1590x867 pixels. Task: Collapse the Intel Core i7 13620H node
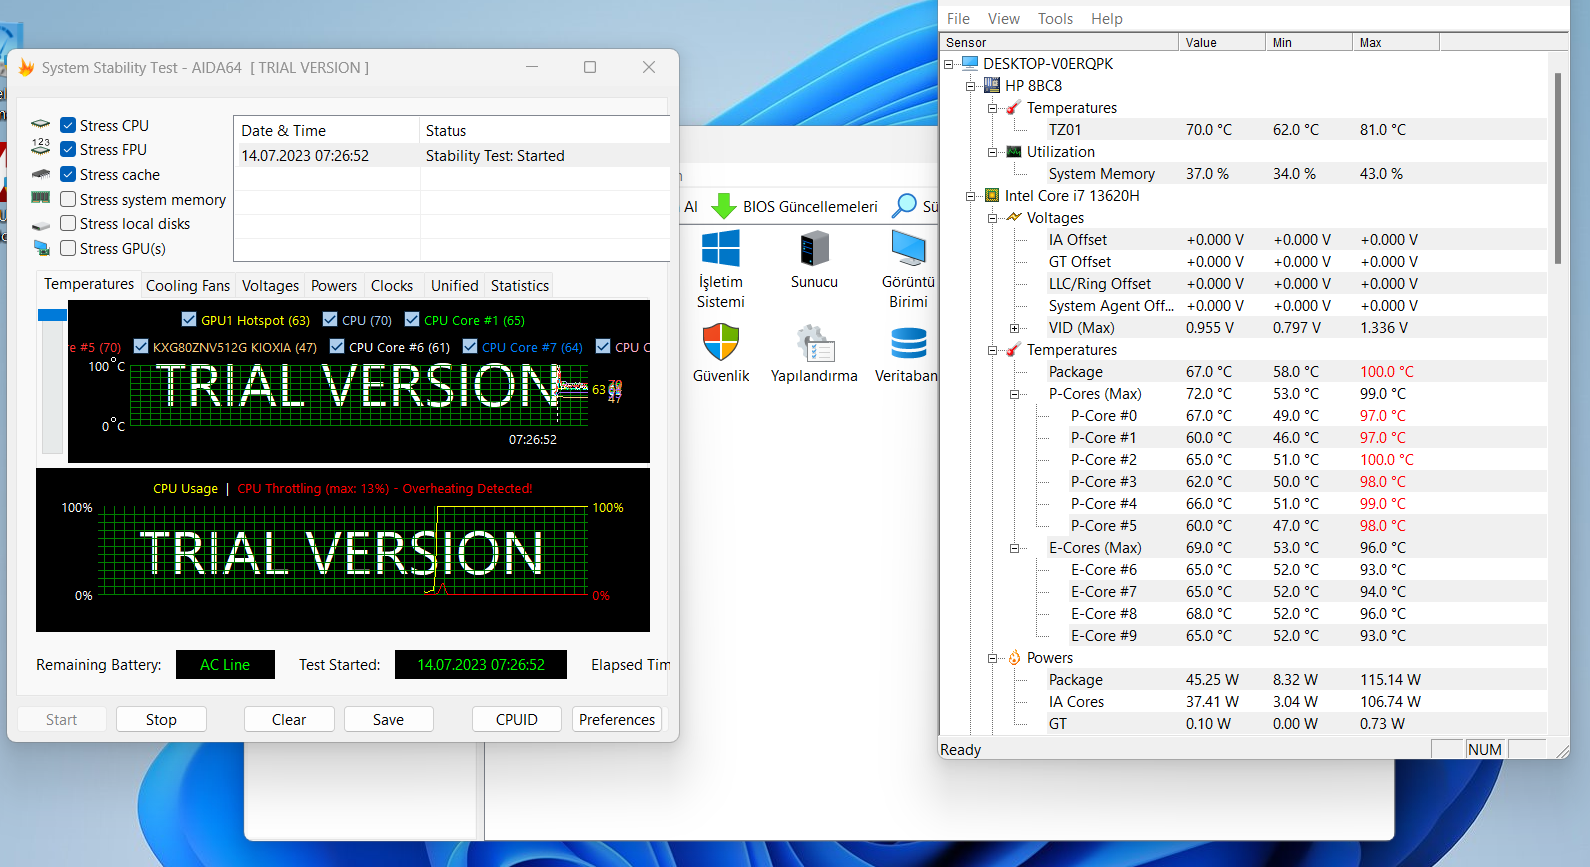tap(970, 196)
